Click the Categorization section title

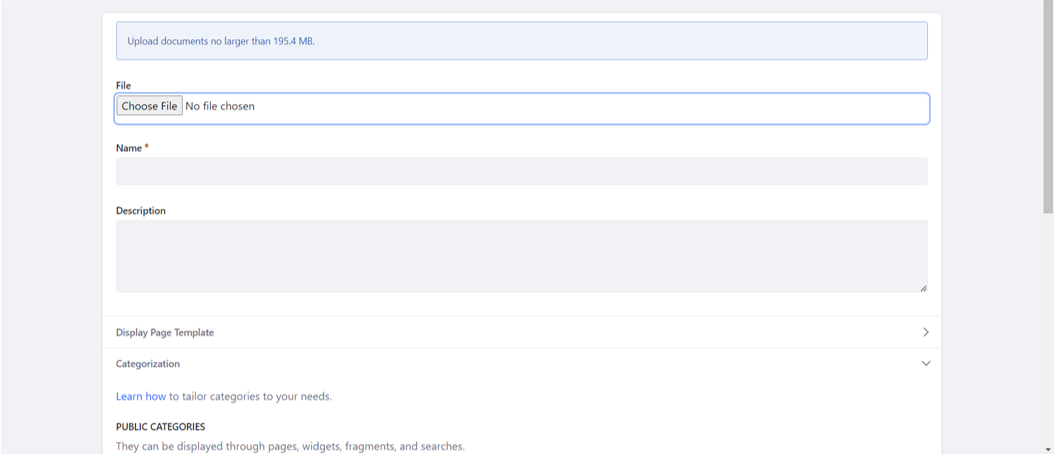[x=148, y=364]
